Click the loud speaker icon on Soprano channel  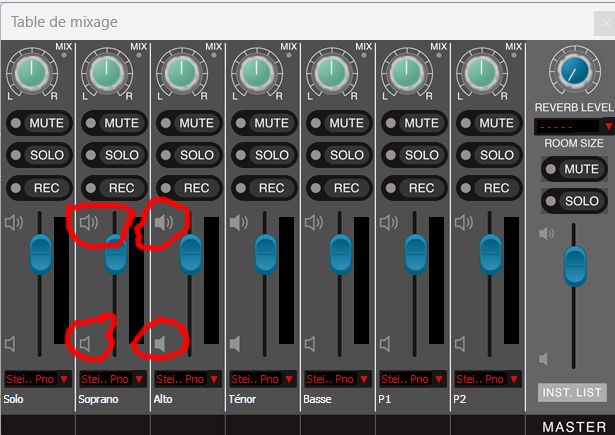(89, 222)
